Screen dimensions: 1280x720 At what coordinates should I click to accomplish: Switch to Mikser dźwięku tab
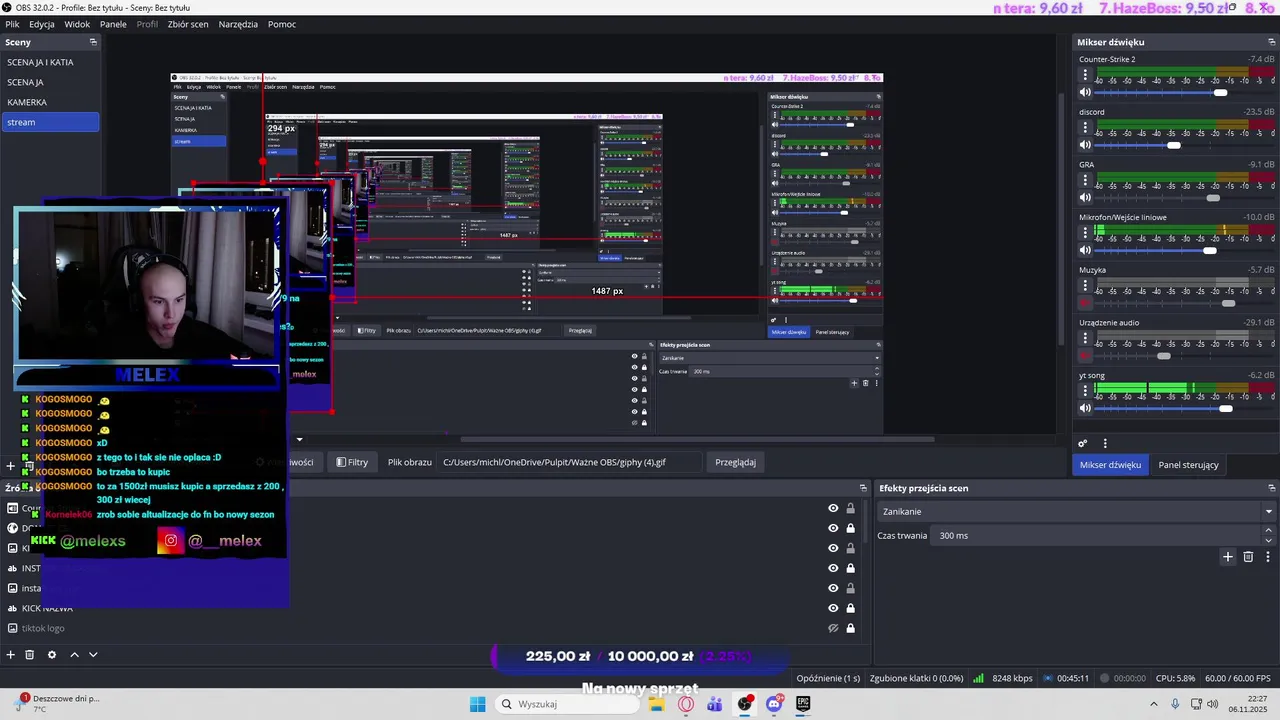[1110, 465]
